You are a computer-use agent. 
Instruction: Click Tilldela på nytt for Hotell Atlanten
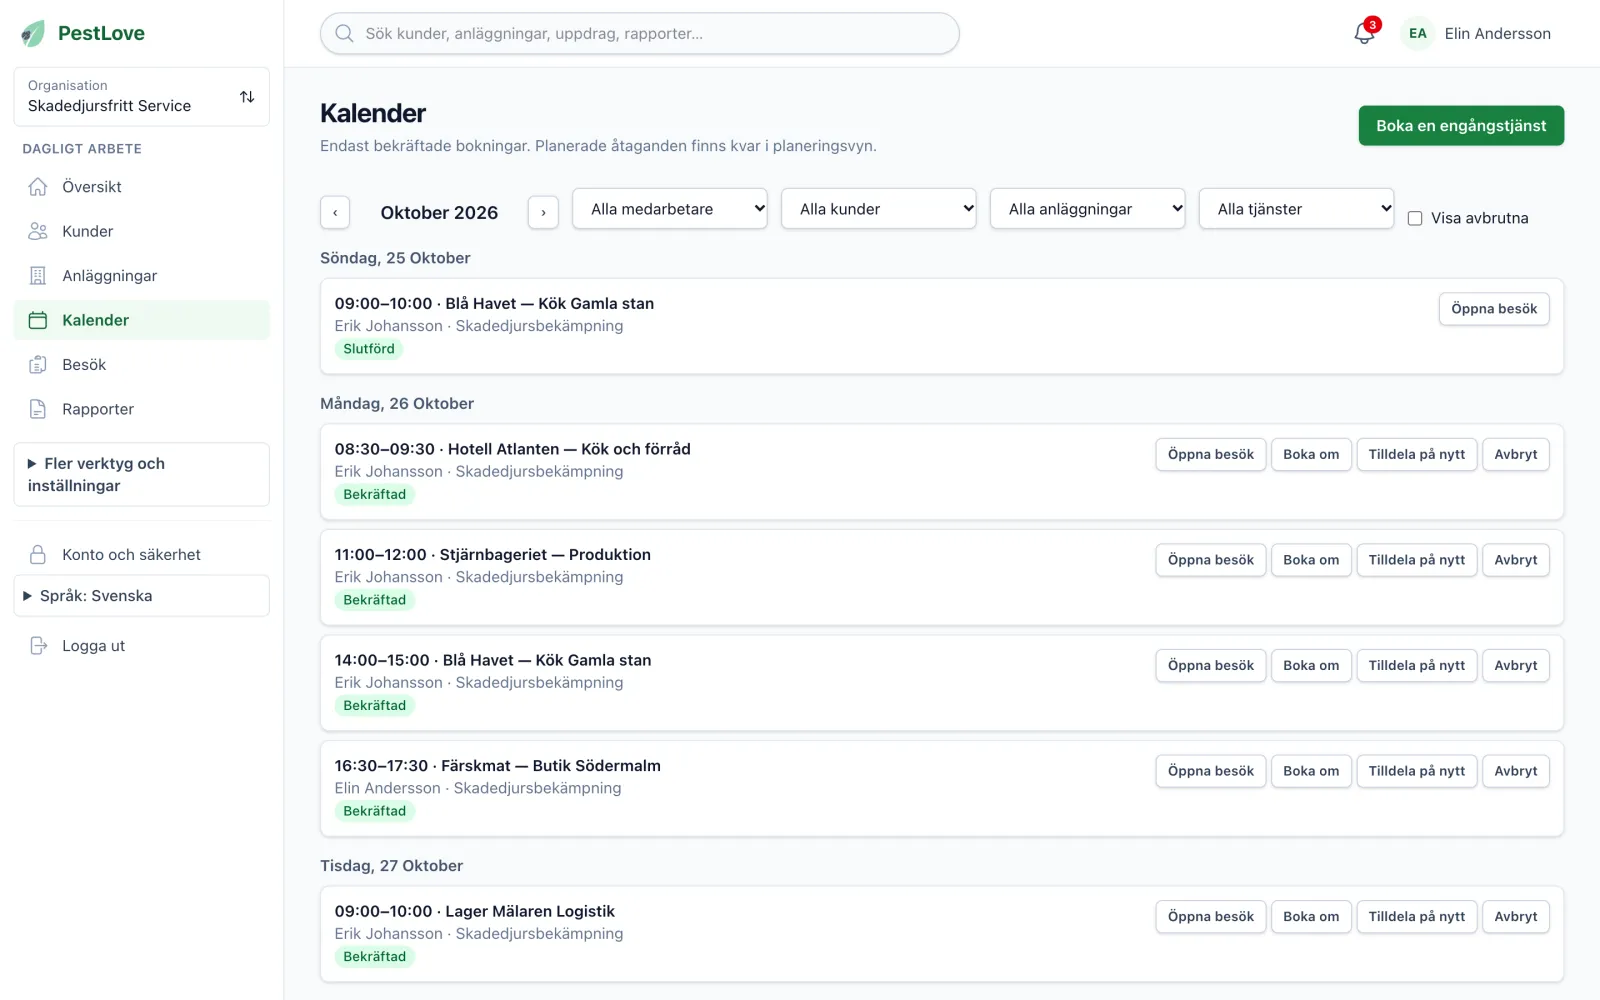[x=1416, y=454]
